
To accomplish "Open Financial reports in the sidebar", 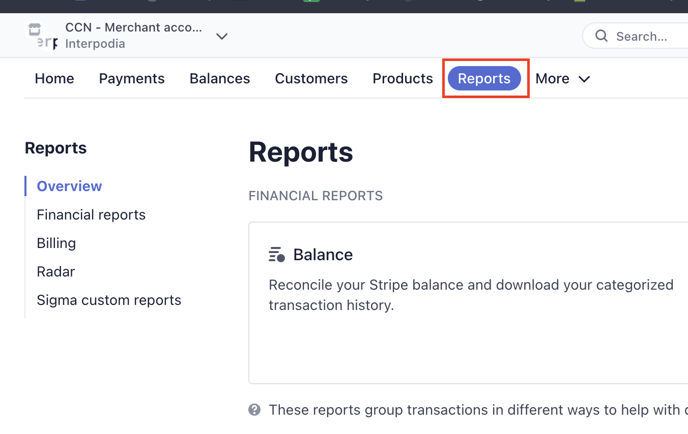I will 91,215.
